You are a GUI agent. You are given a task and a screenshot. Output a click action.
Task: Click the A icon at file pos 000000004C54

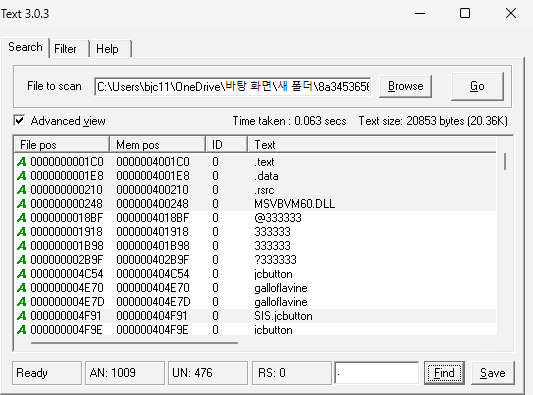pos(22,274)
